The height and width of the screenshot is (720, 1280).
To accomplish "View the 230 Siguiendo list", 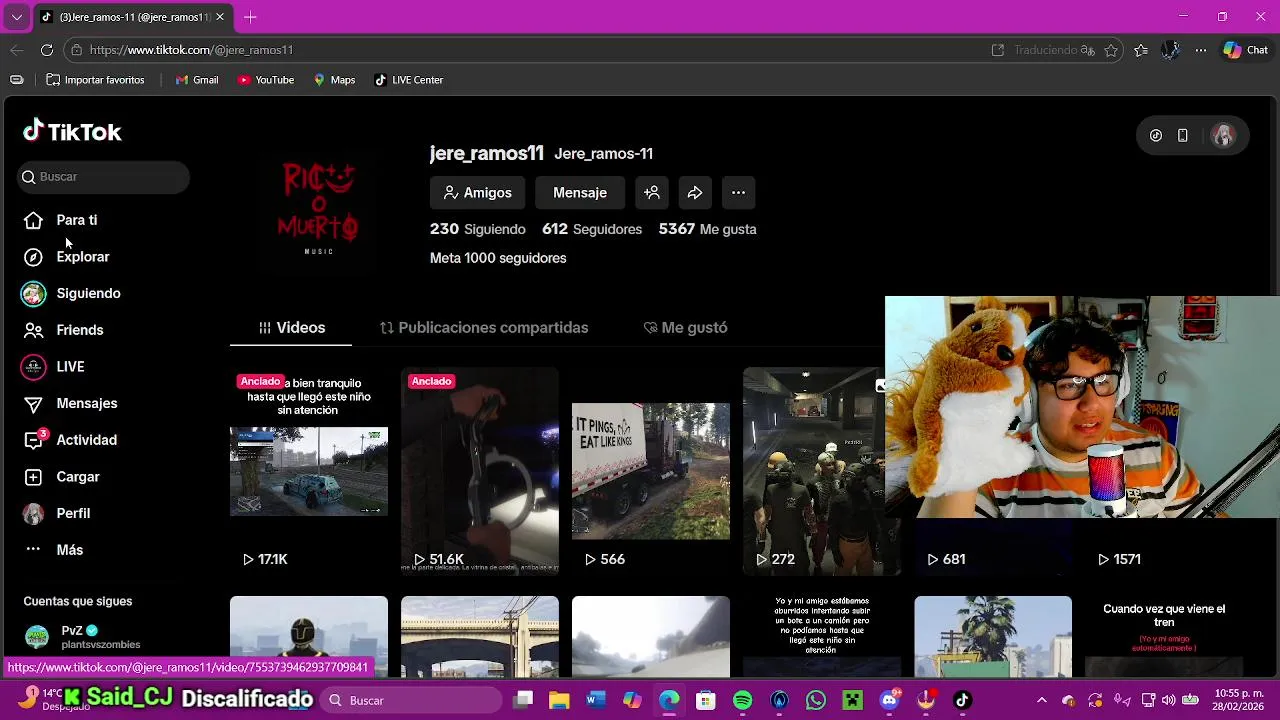I will (477, 229).
